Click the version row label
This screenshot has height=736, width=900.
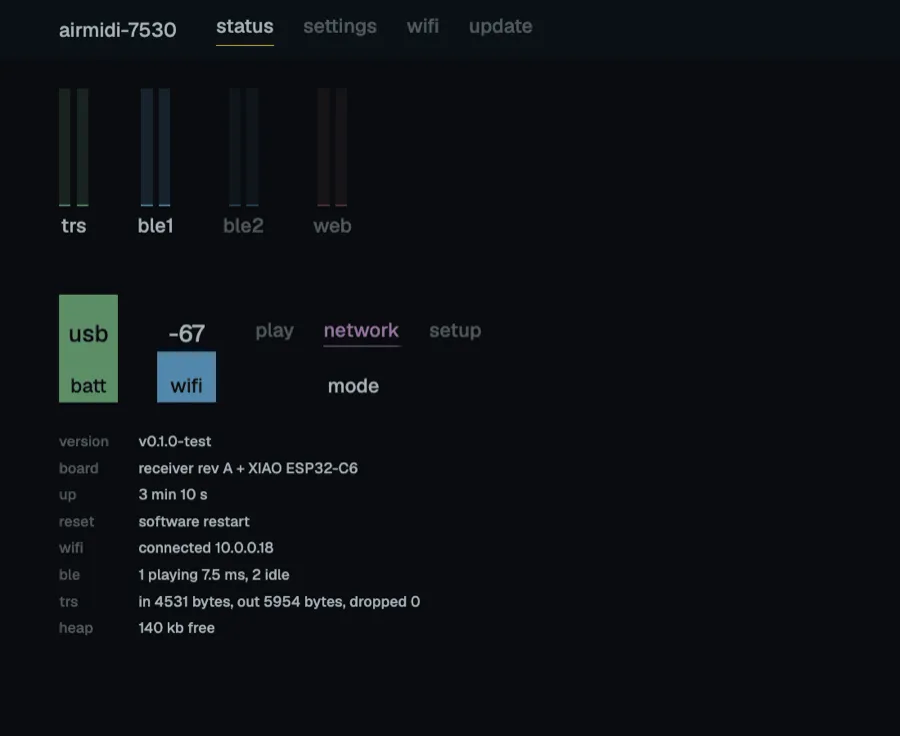point(84,441)
